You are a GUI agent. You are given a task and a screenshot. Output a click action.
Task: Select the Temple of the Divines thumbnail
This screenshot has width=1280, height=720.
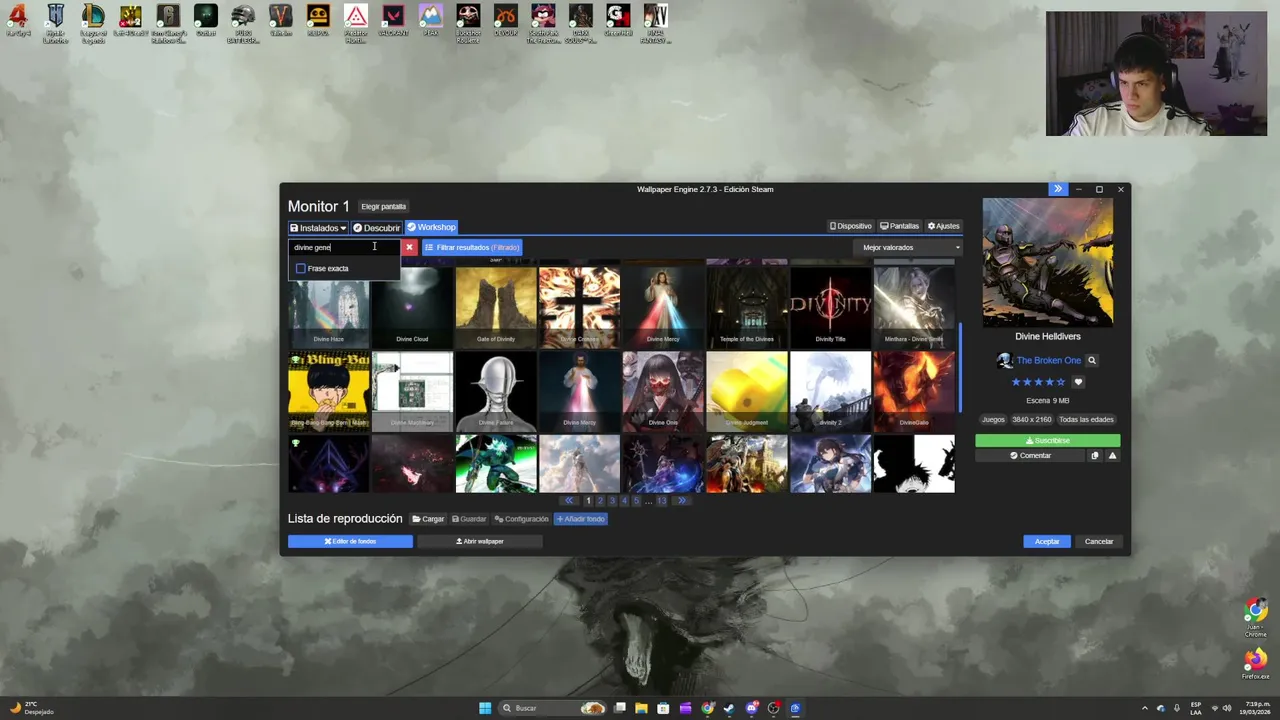point(747,306)
